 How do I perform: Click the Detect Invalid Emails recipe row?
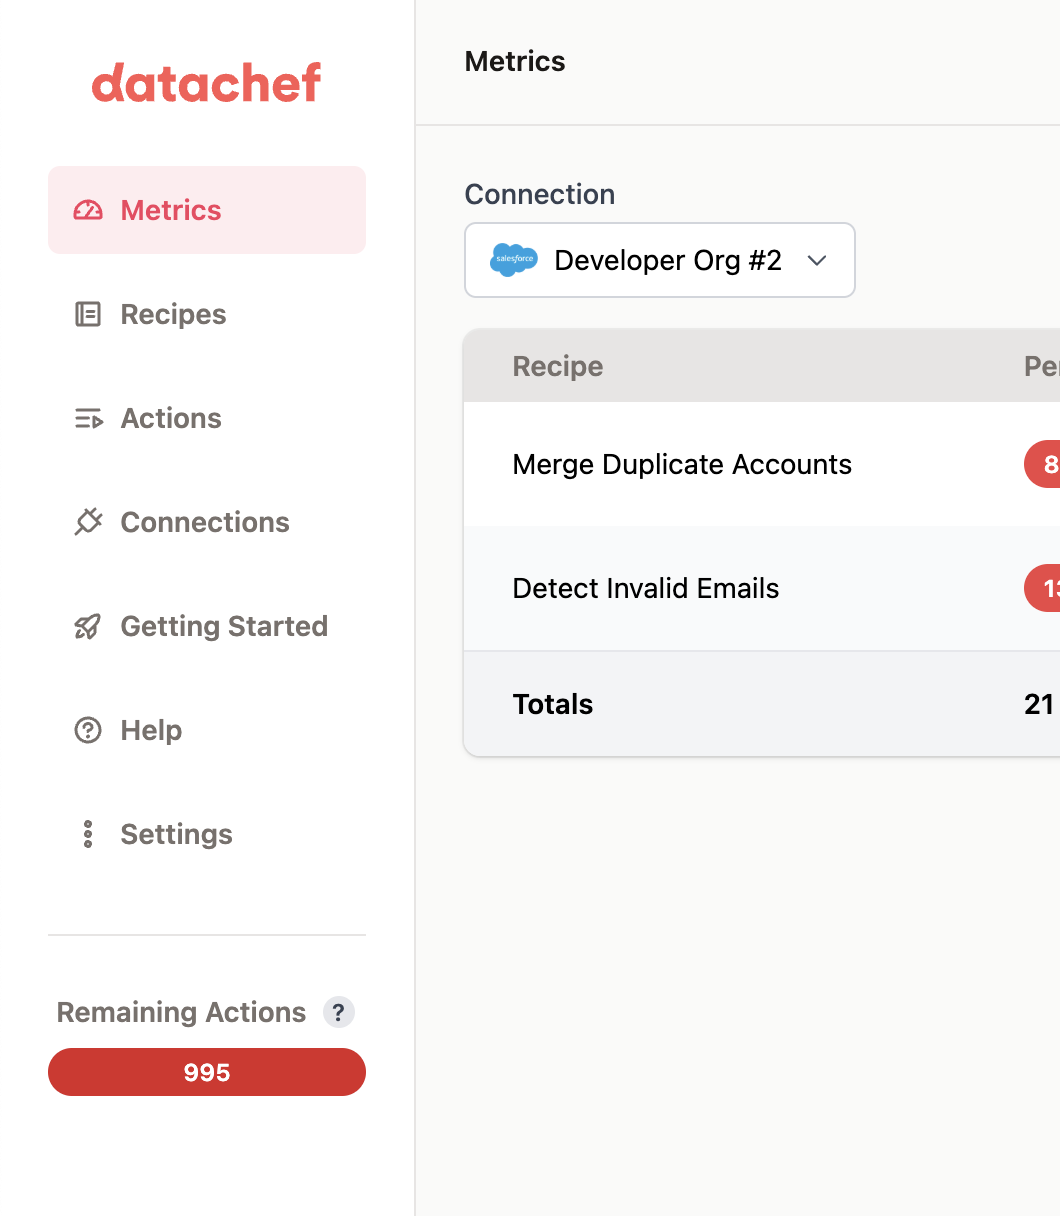tap(645, 588)
